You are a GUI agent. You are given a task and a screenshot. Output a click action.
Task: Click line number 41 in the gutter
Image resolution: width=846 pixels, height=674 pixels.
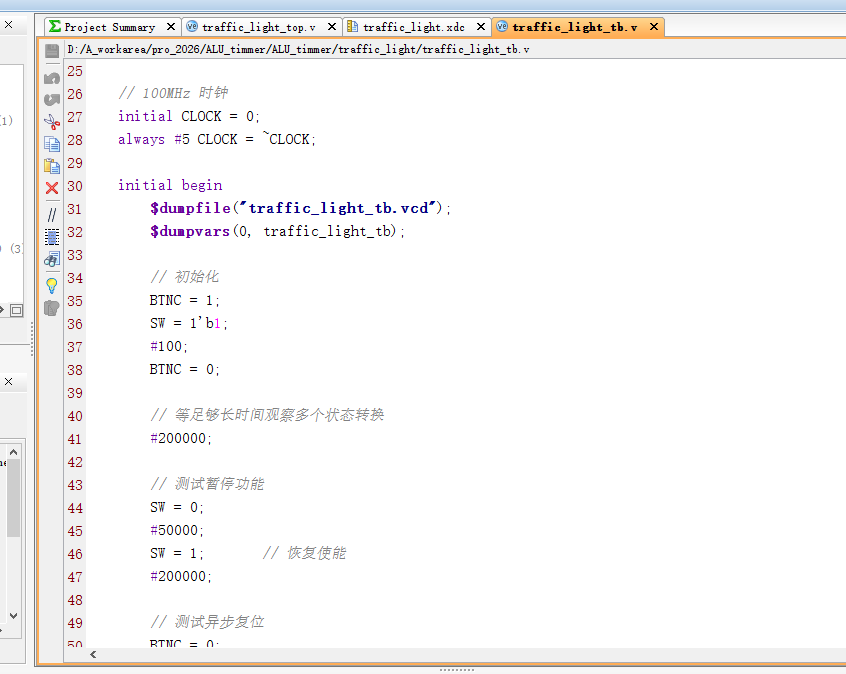click(75, 439)
